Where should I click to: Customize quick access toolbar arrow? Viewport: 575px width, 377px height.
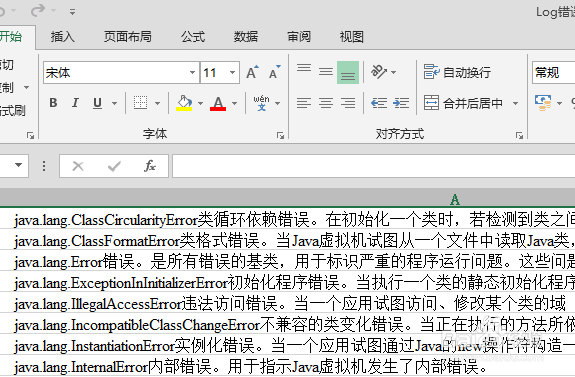(x=72, y=12)
